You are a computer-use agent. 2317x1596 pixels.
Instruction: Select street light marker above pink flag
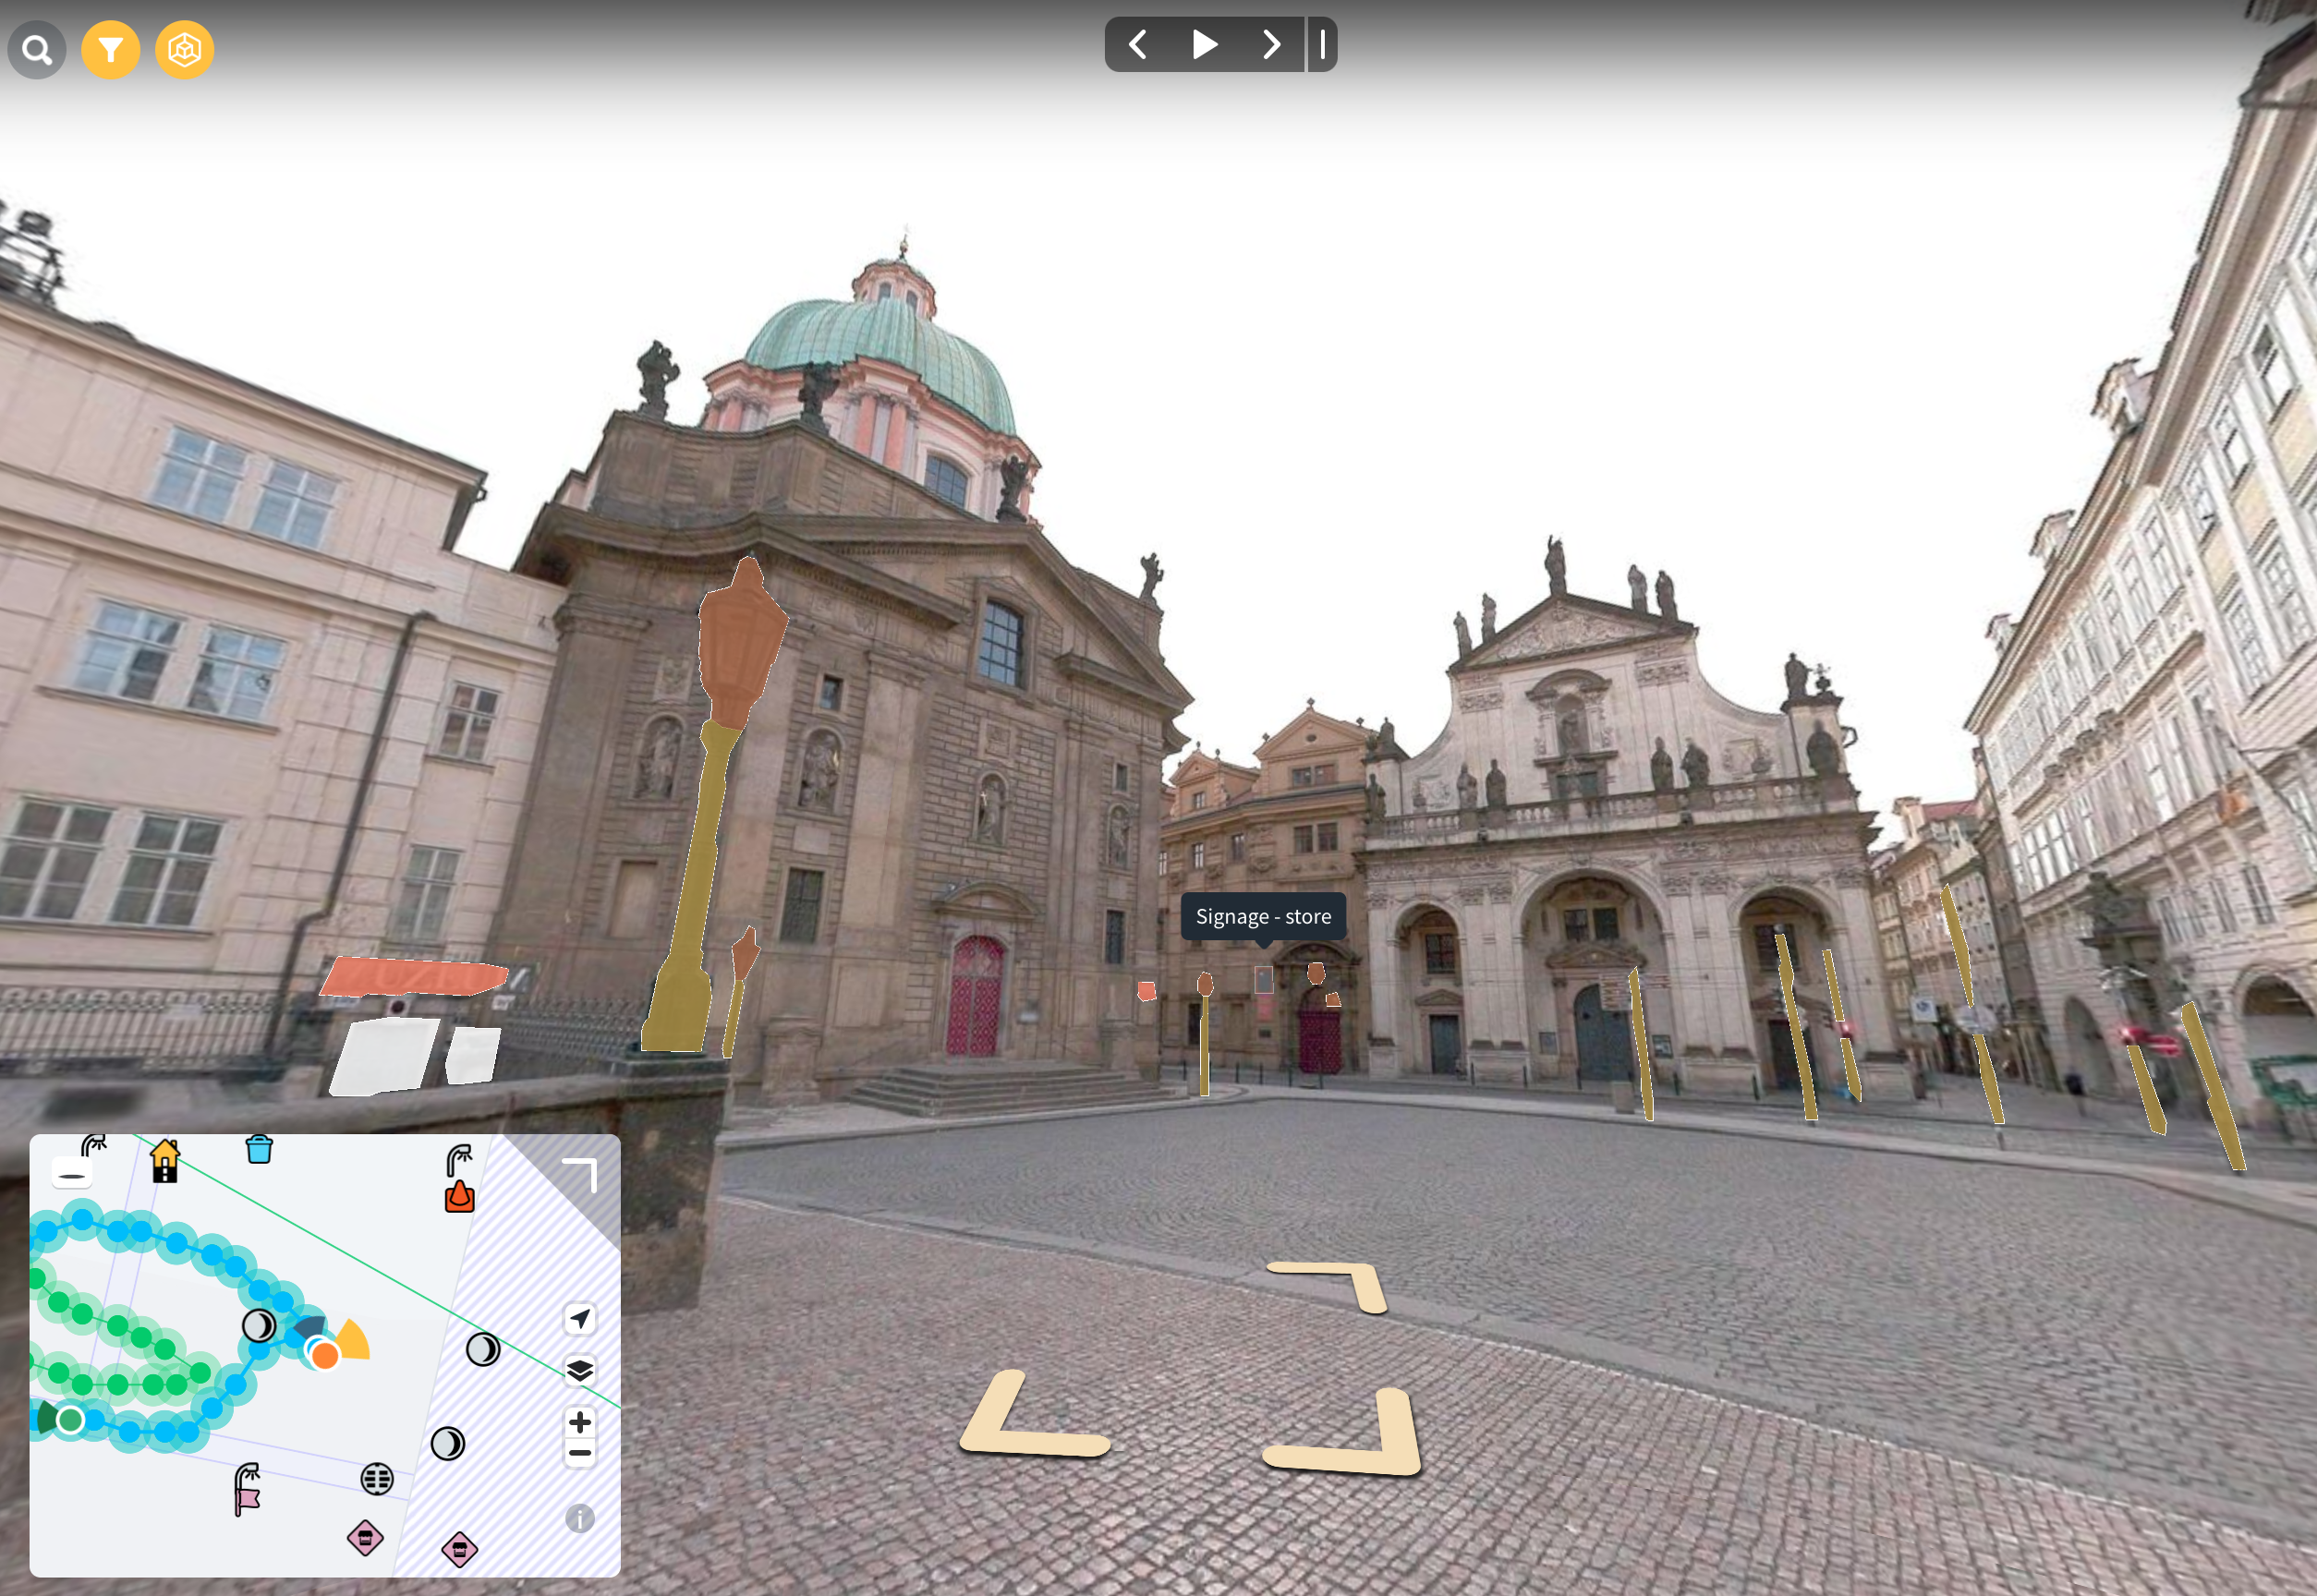pos(246,1476)
